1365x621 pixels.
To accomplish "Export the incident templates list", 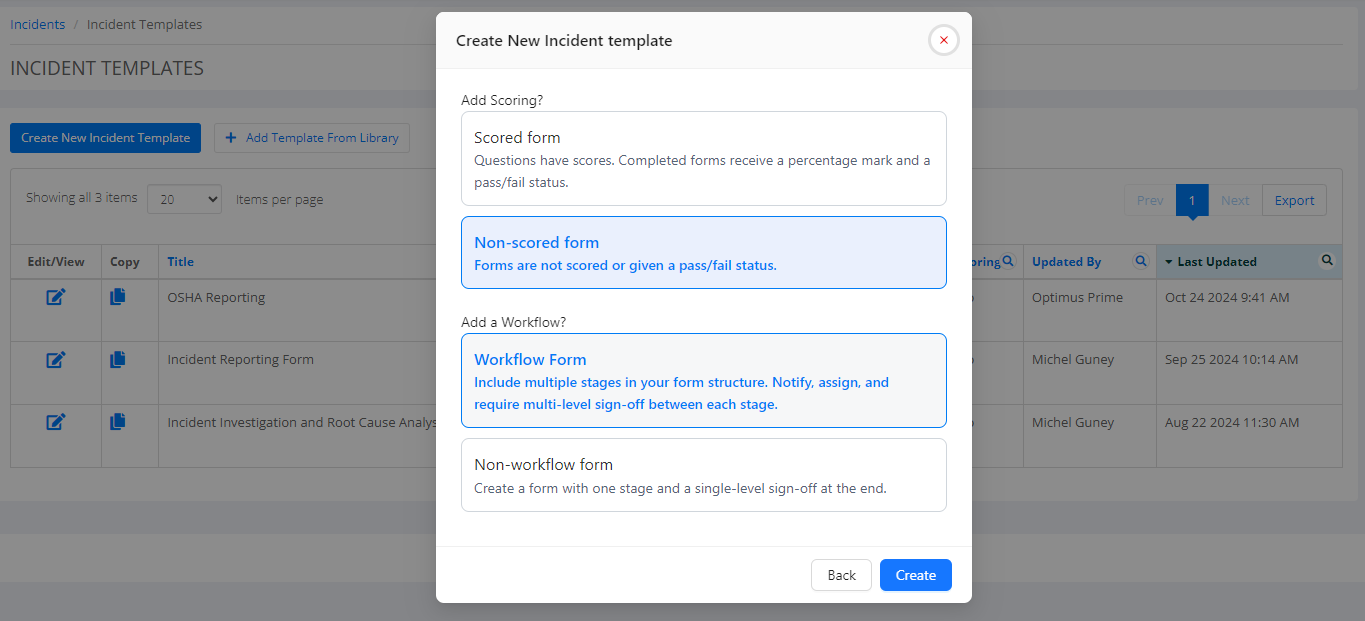I will tap(1295, 200).
